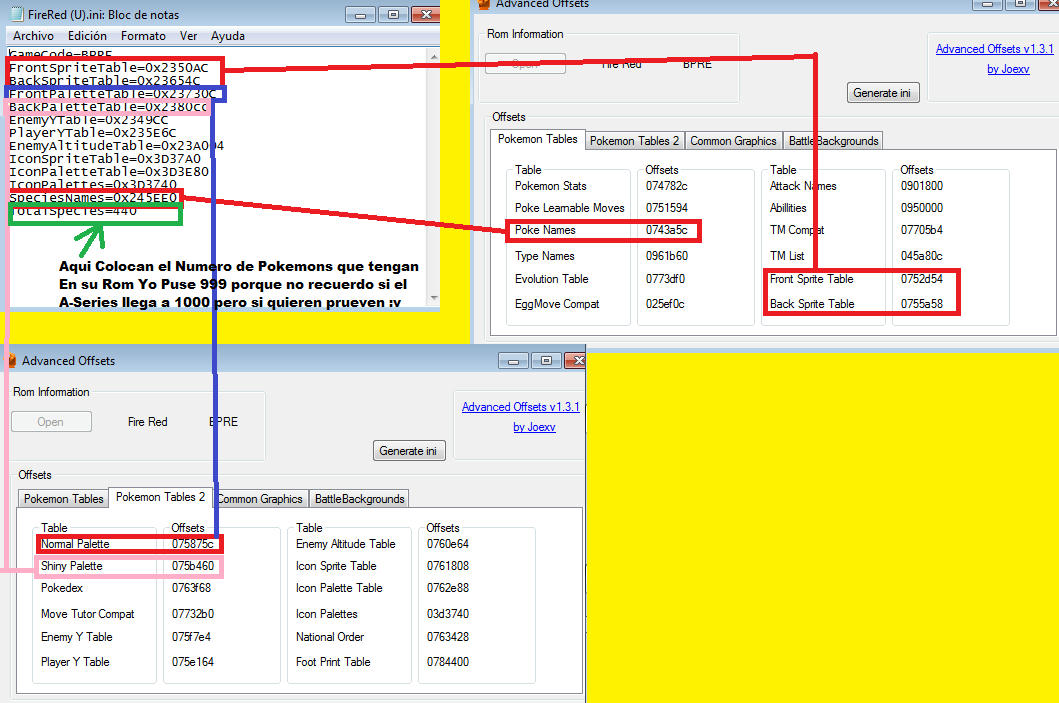Click Generate ini in lower Advanced Offsets window
Viewport: 1059px width, 703px height.
point(409,450)
